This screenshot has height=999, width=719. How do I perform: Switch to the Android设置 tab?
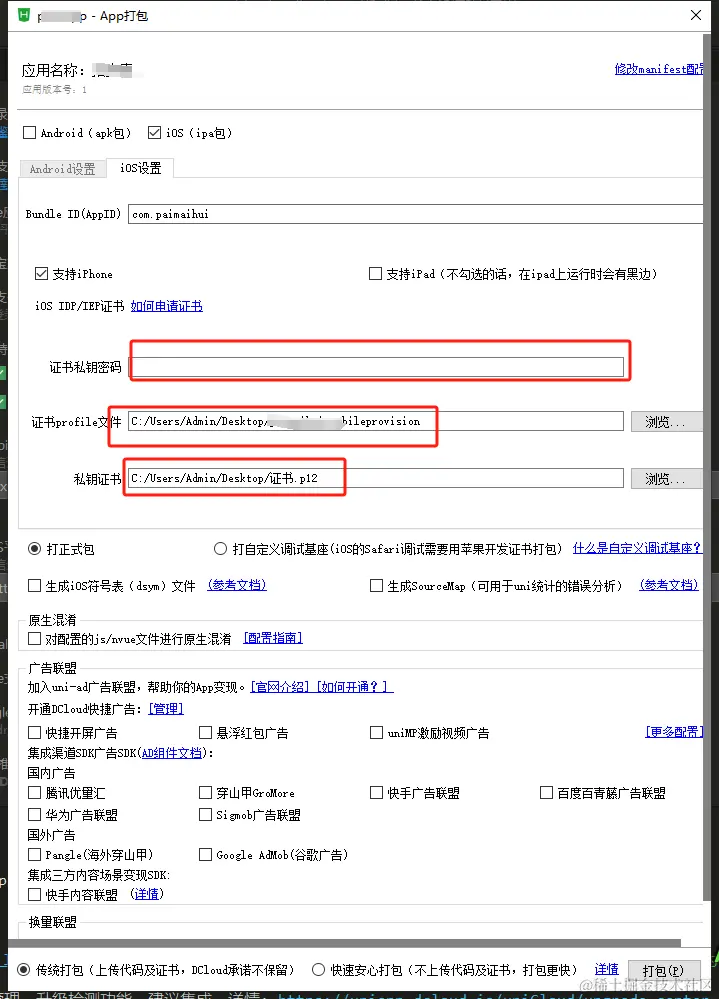[x=62, y=169]
